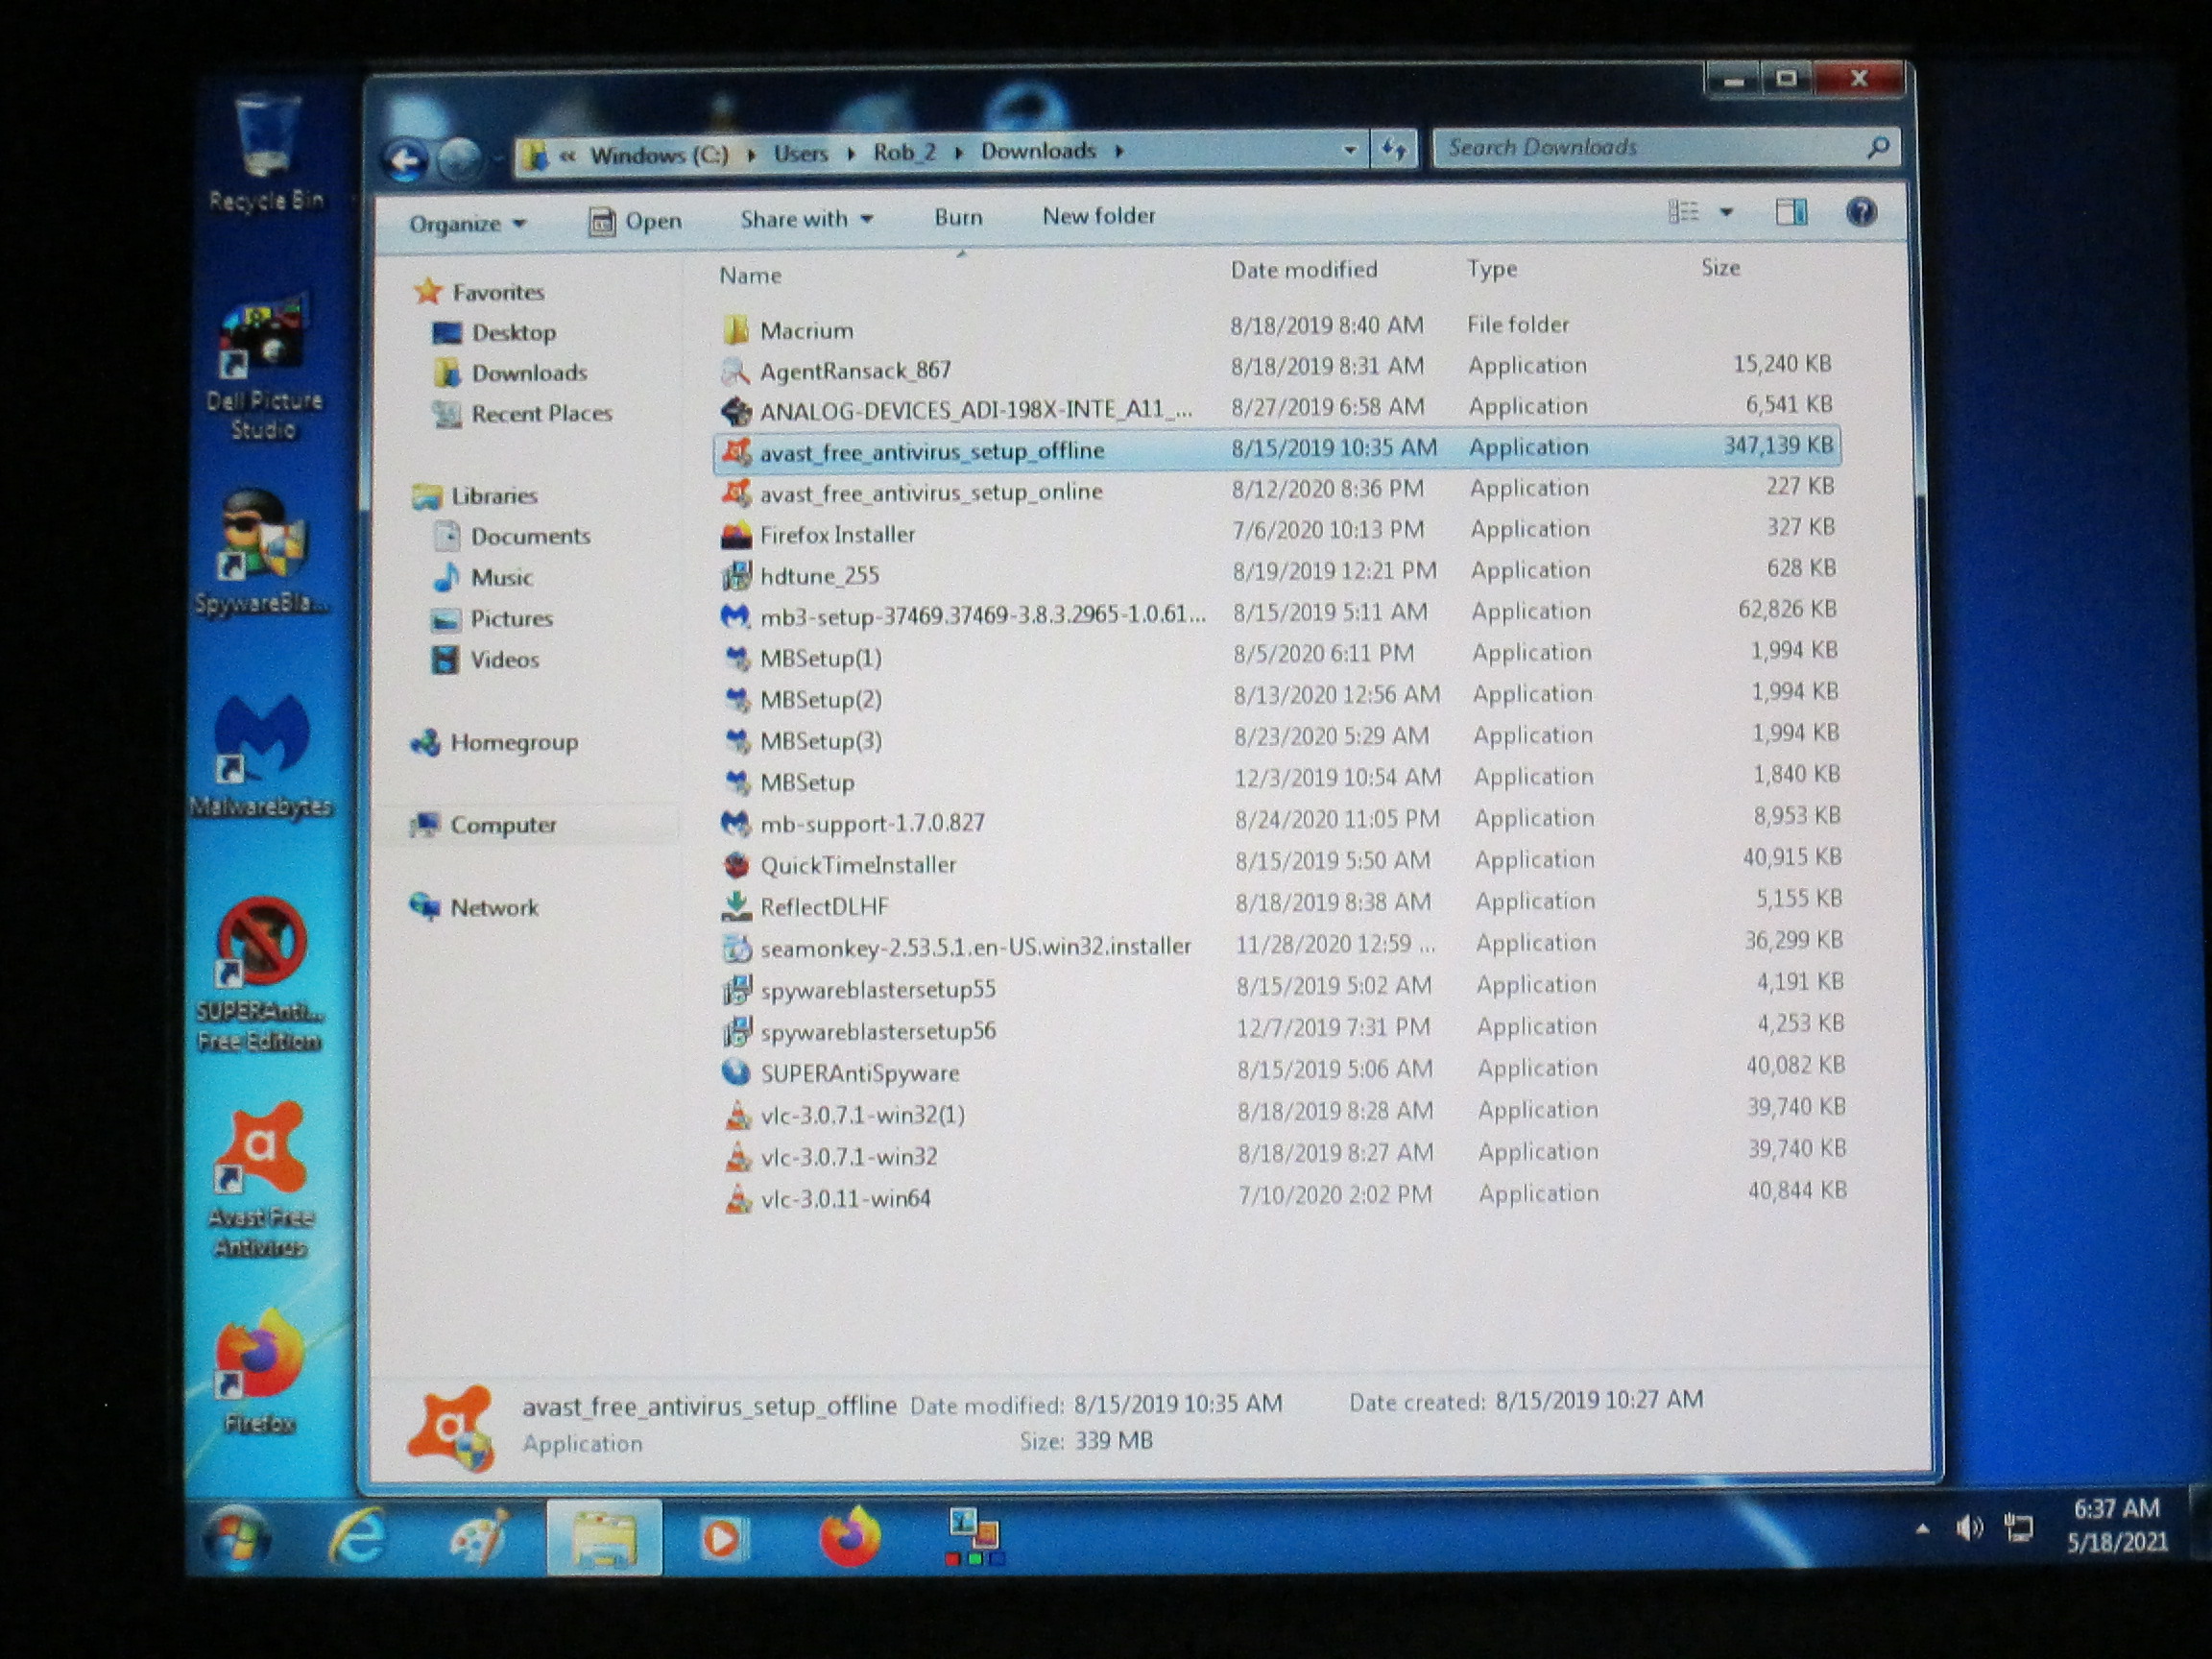
Task: Expand breadcrumb arrow after Downloads
Action: (x=1119, y=151)
